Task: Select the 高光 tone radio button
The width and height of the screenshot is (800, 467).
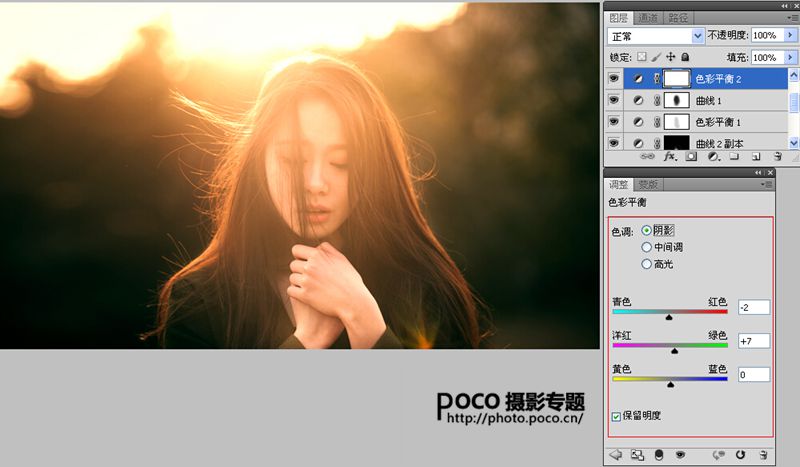Action: 646,264
